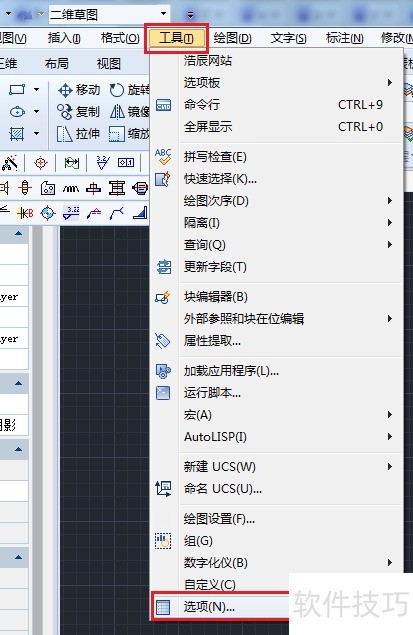The height and width of the screenshot is (635, 413).
Task: Click the center mark target icon
Action: tap(40, 163)
